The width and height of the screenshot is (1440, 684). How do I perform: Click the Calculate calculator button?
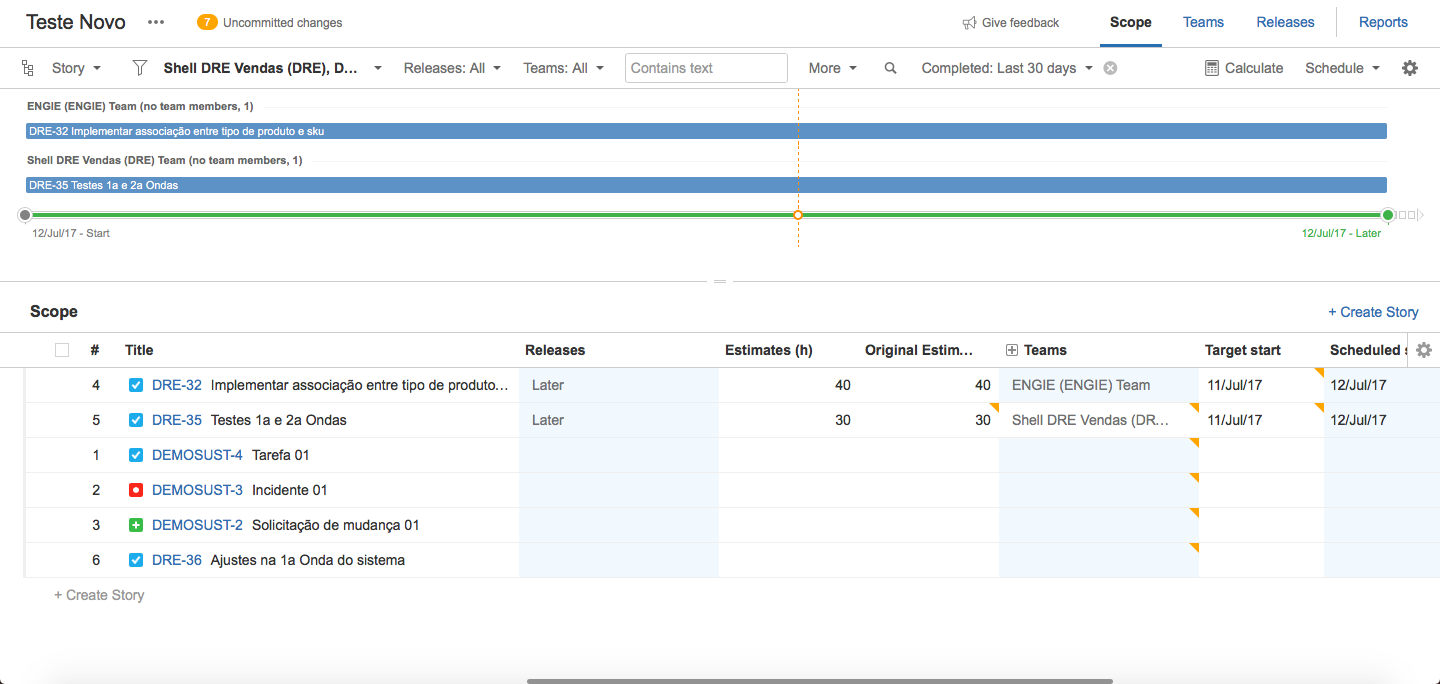coord(1244,68)
